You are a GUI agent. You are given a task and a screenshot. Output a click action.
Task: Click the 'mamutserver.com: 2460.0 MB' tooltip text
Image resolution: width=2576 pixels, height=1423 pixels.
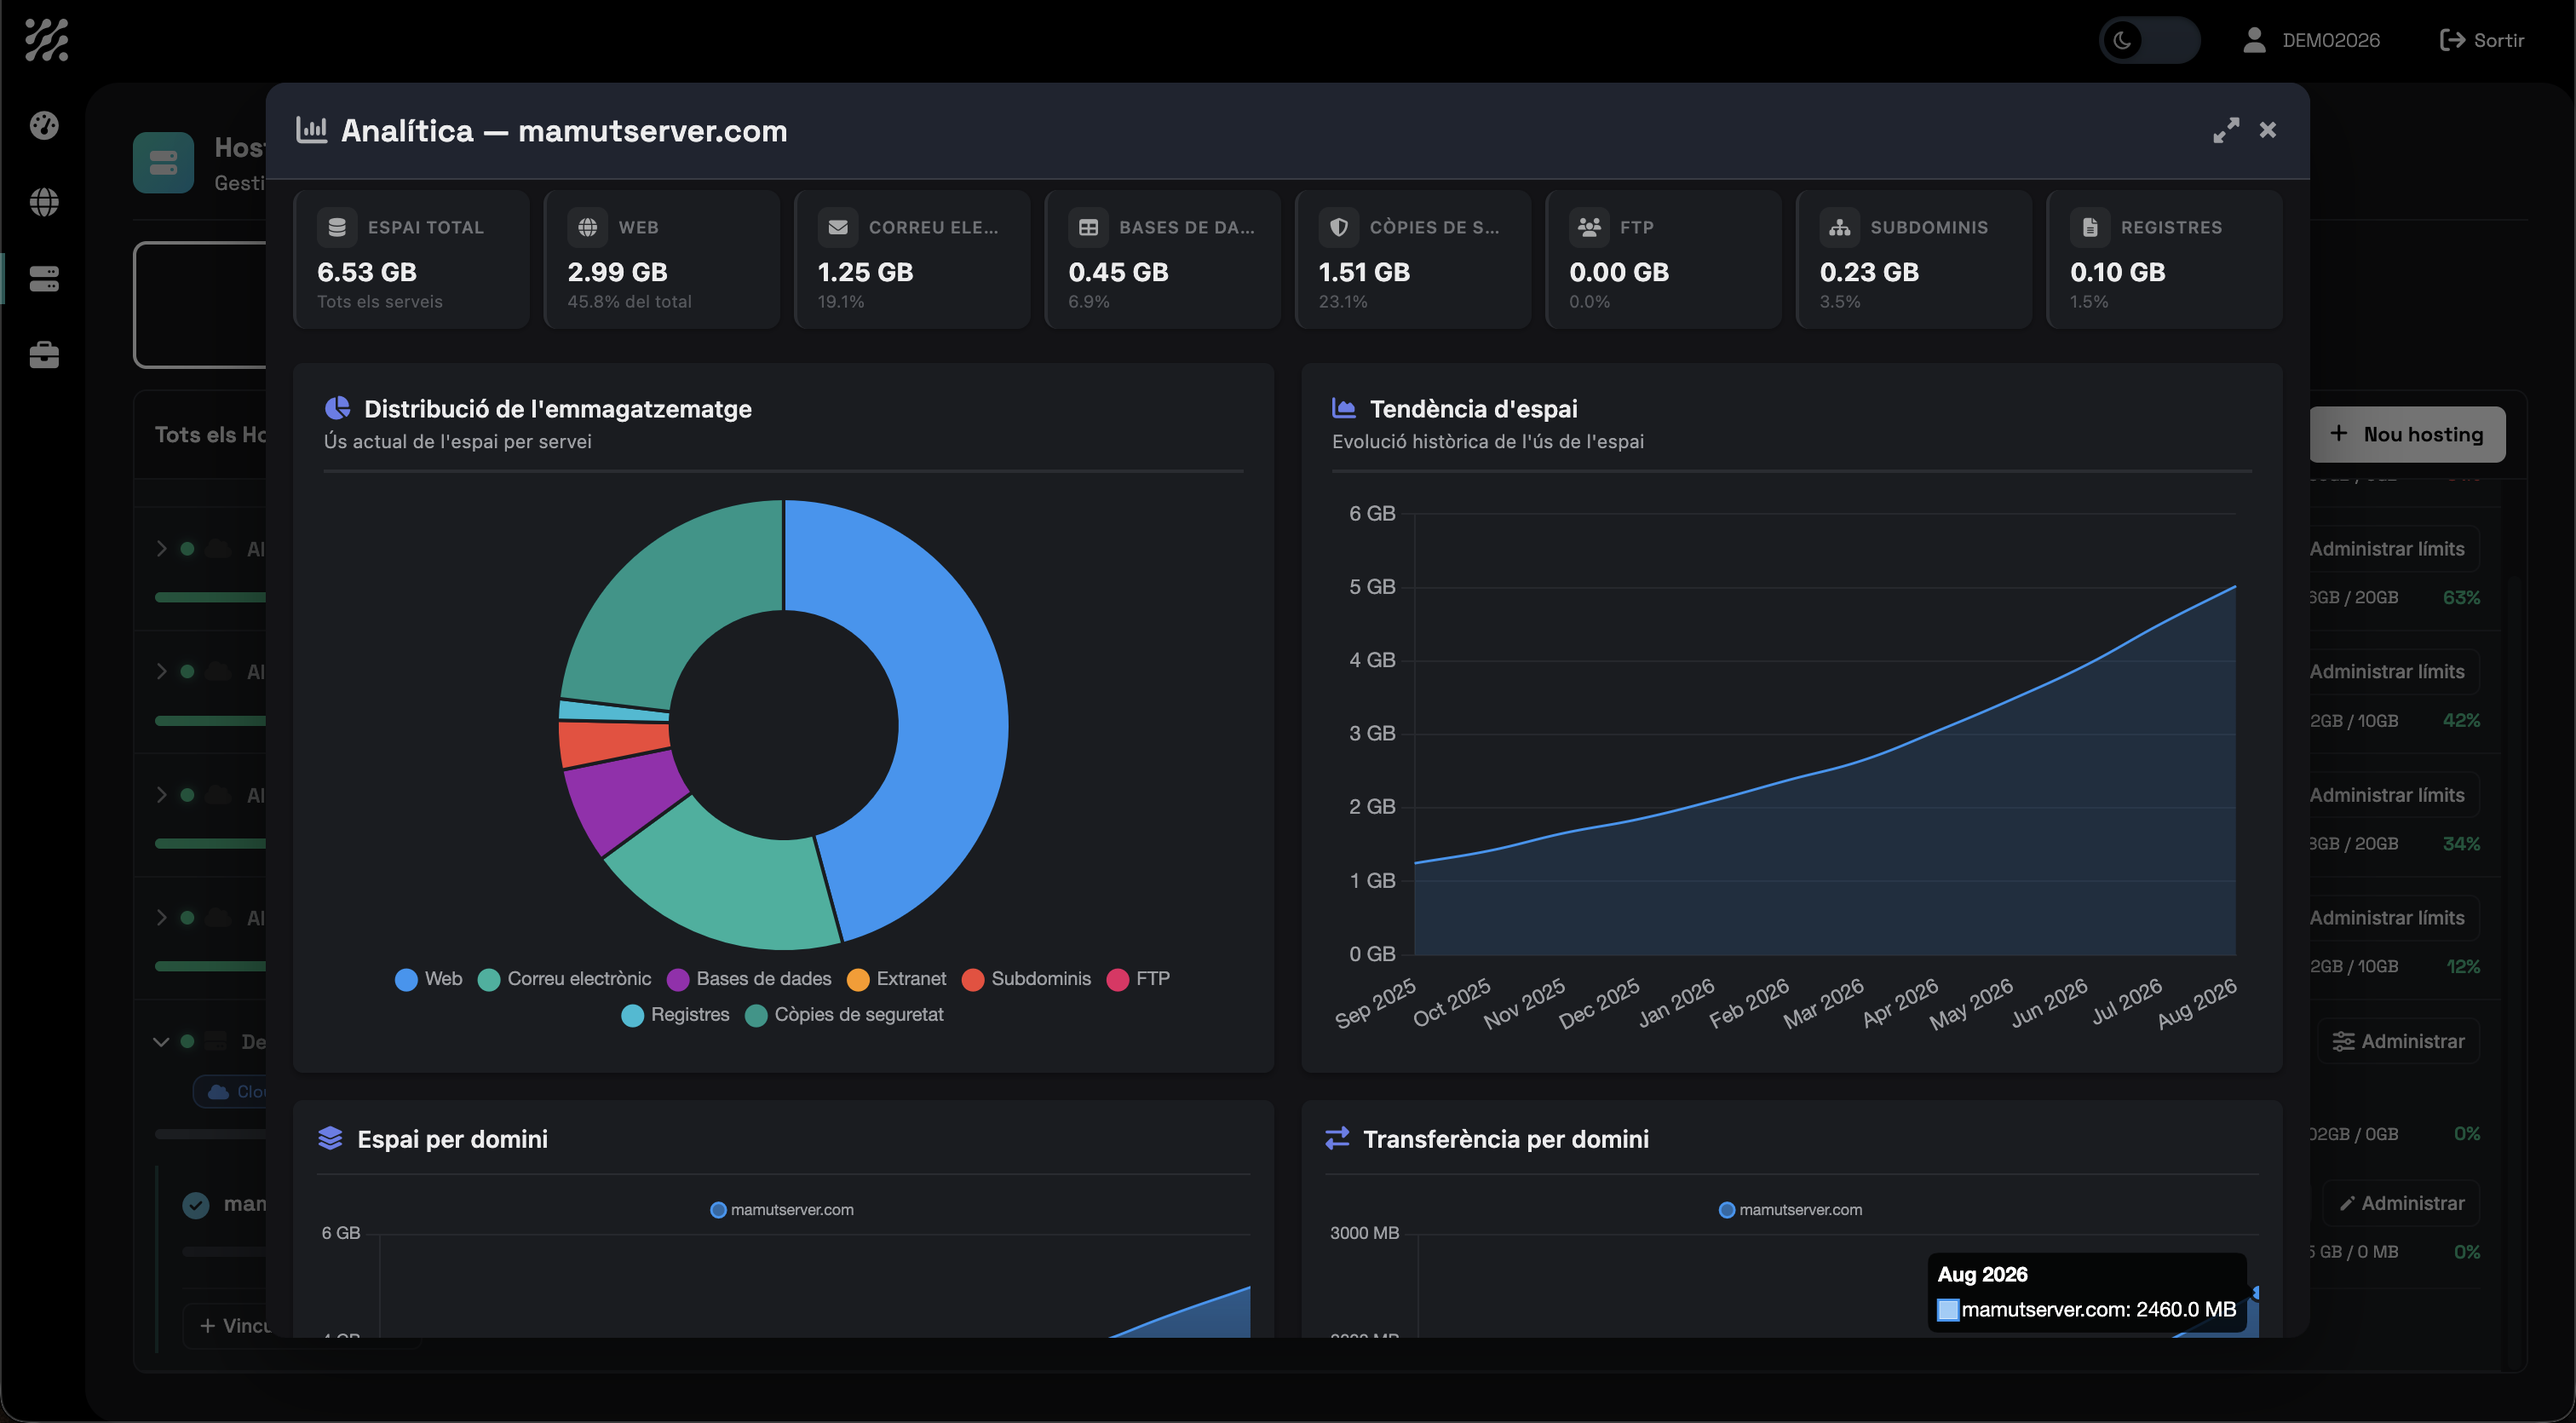point(2098,1309)
